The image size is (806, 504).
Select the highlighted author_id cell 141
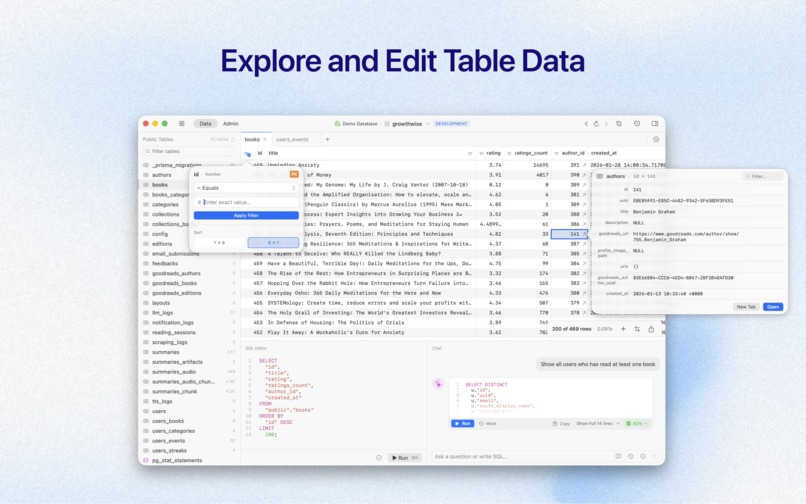coord(569,234)
